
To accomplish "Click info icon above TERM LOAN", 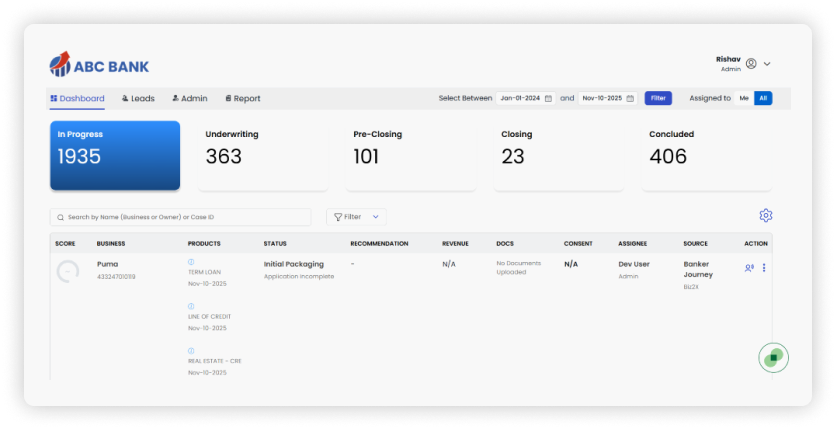I will pos(191,262).
